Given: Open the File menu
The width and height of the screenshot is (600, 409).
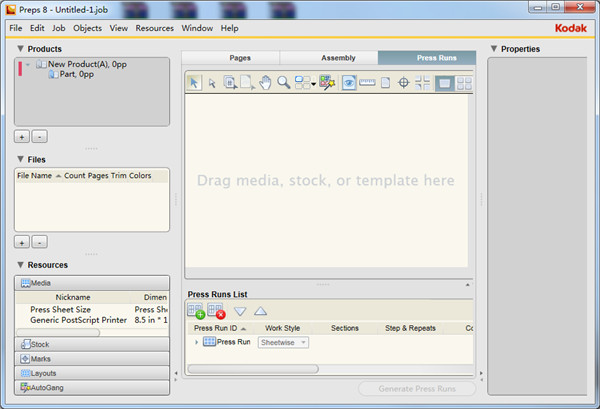Looking at the screenshot, I should click(16, 28).
